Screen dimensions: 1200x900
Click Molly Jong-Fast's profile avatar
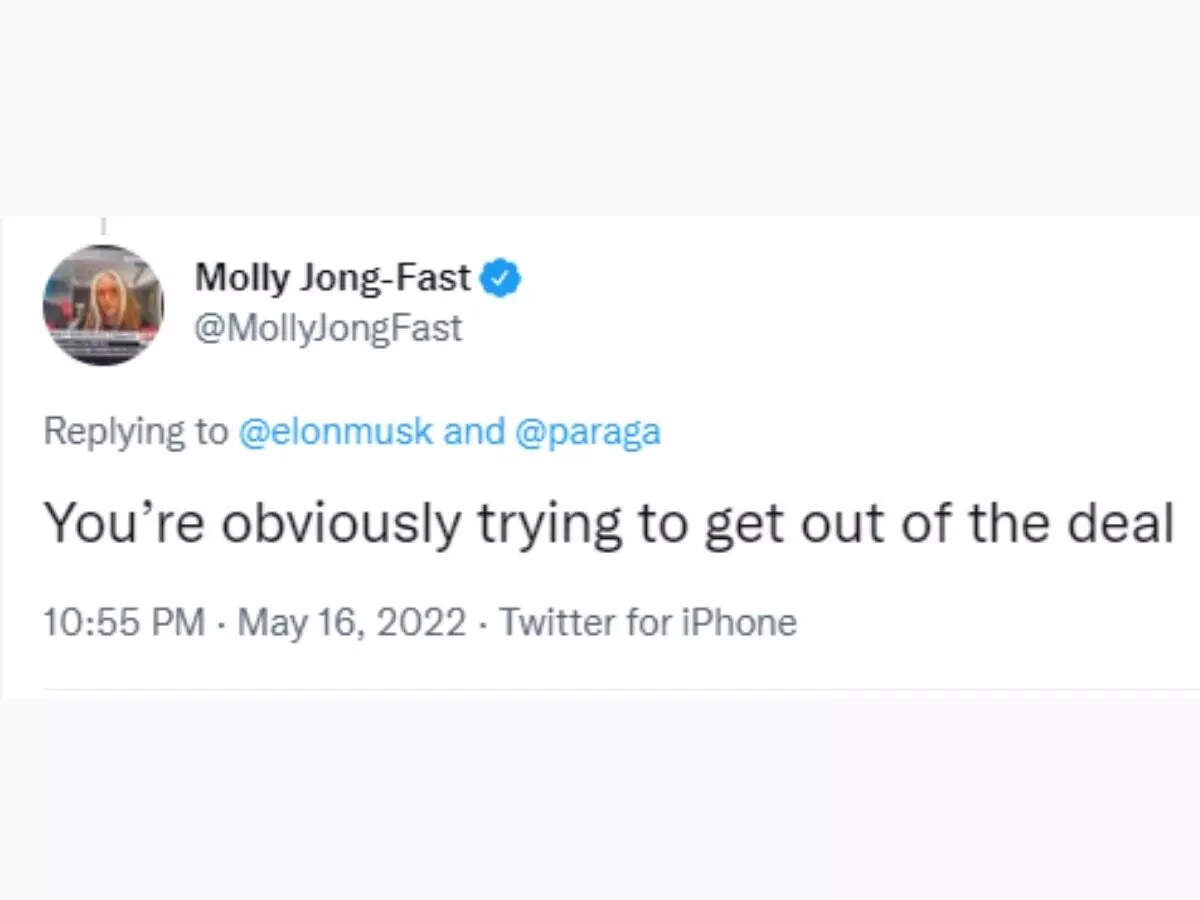point(102,305)
